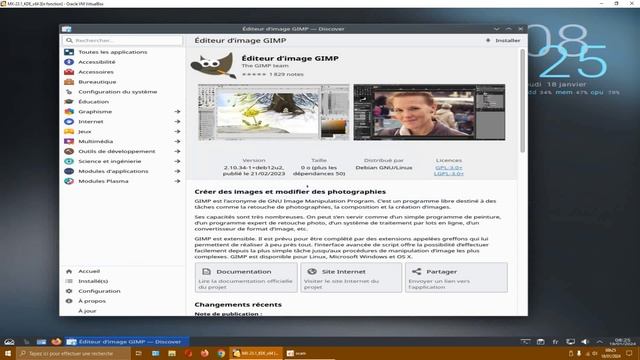
Task: Open the KDE clipboard tray icon
Action: click(540, 342)
